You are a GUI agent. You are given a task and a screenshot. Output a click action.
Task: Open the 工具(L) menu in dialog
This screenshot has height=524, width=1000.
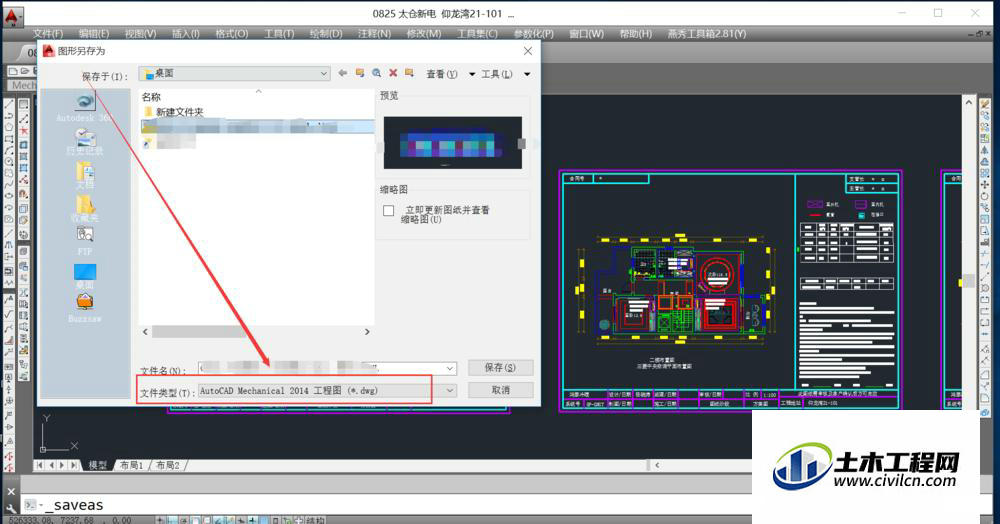496,74
